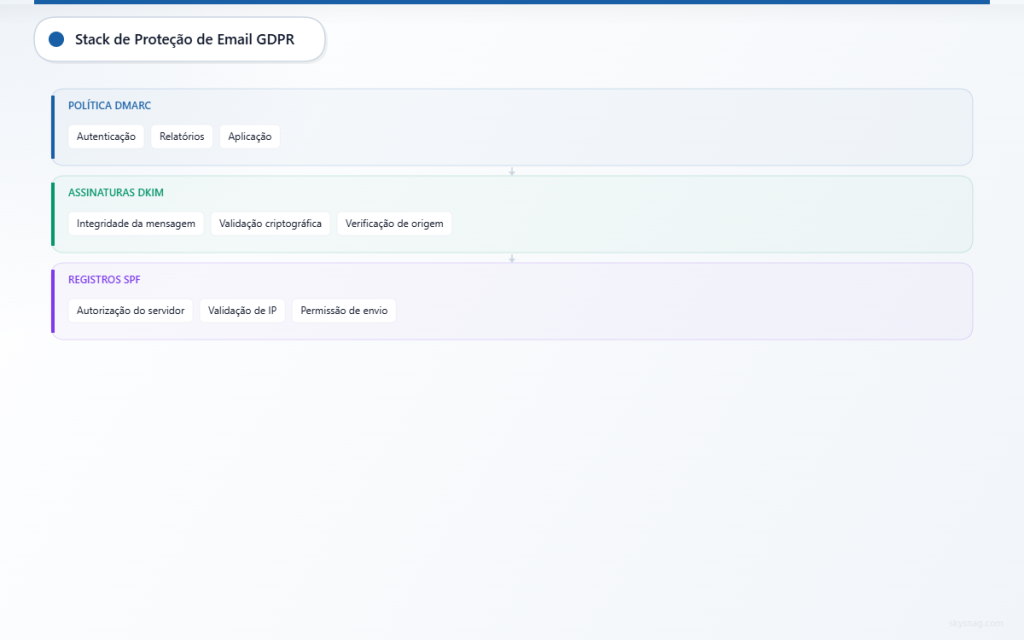
Task: Click the Autorização do servidor pill
Action: [x=130, y=310]
